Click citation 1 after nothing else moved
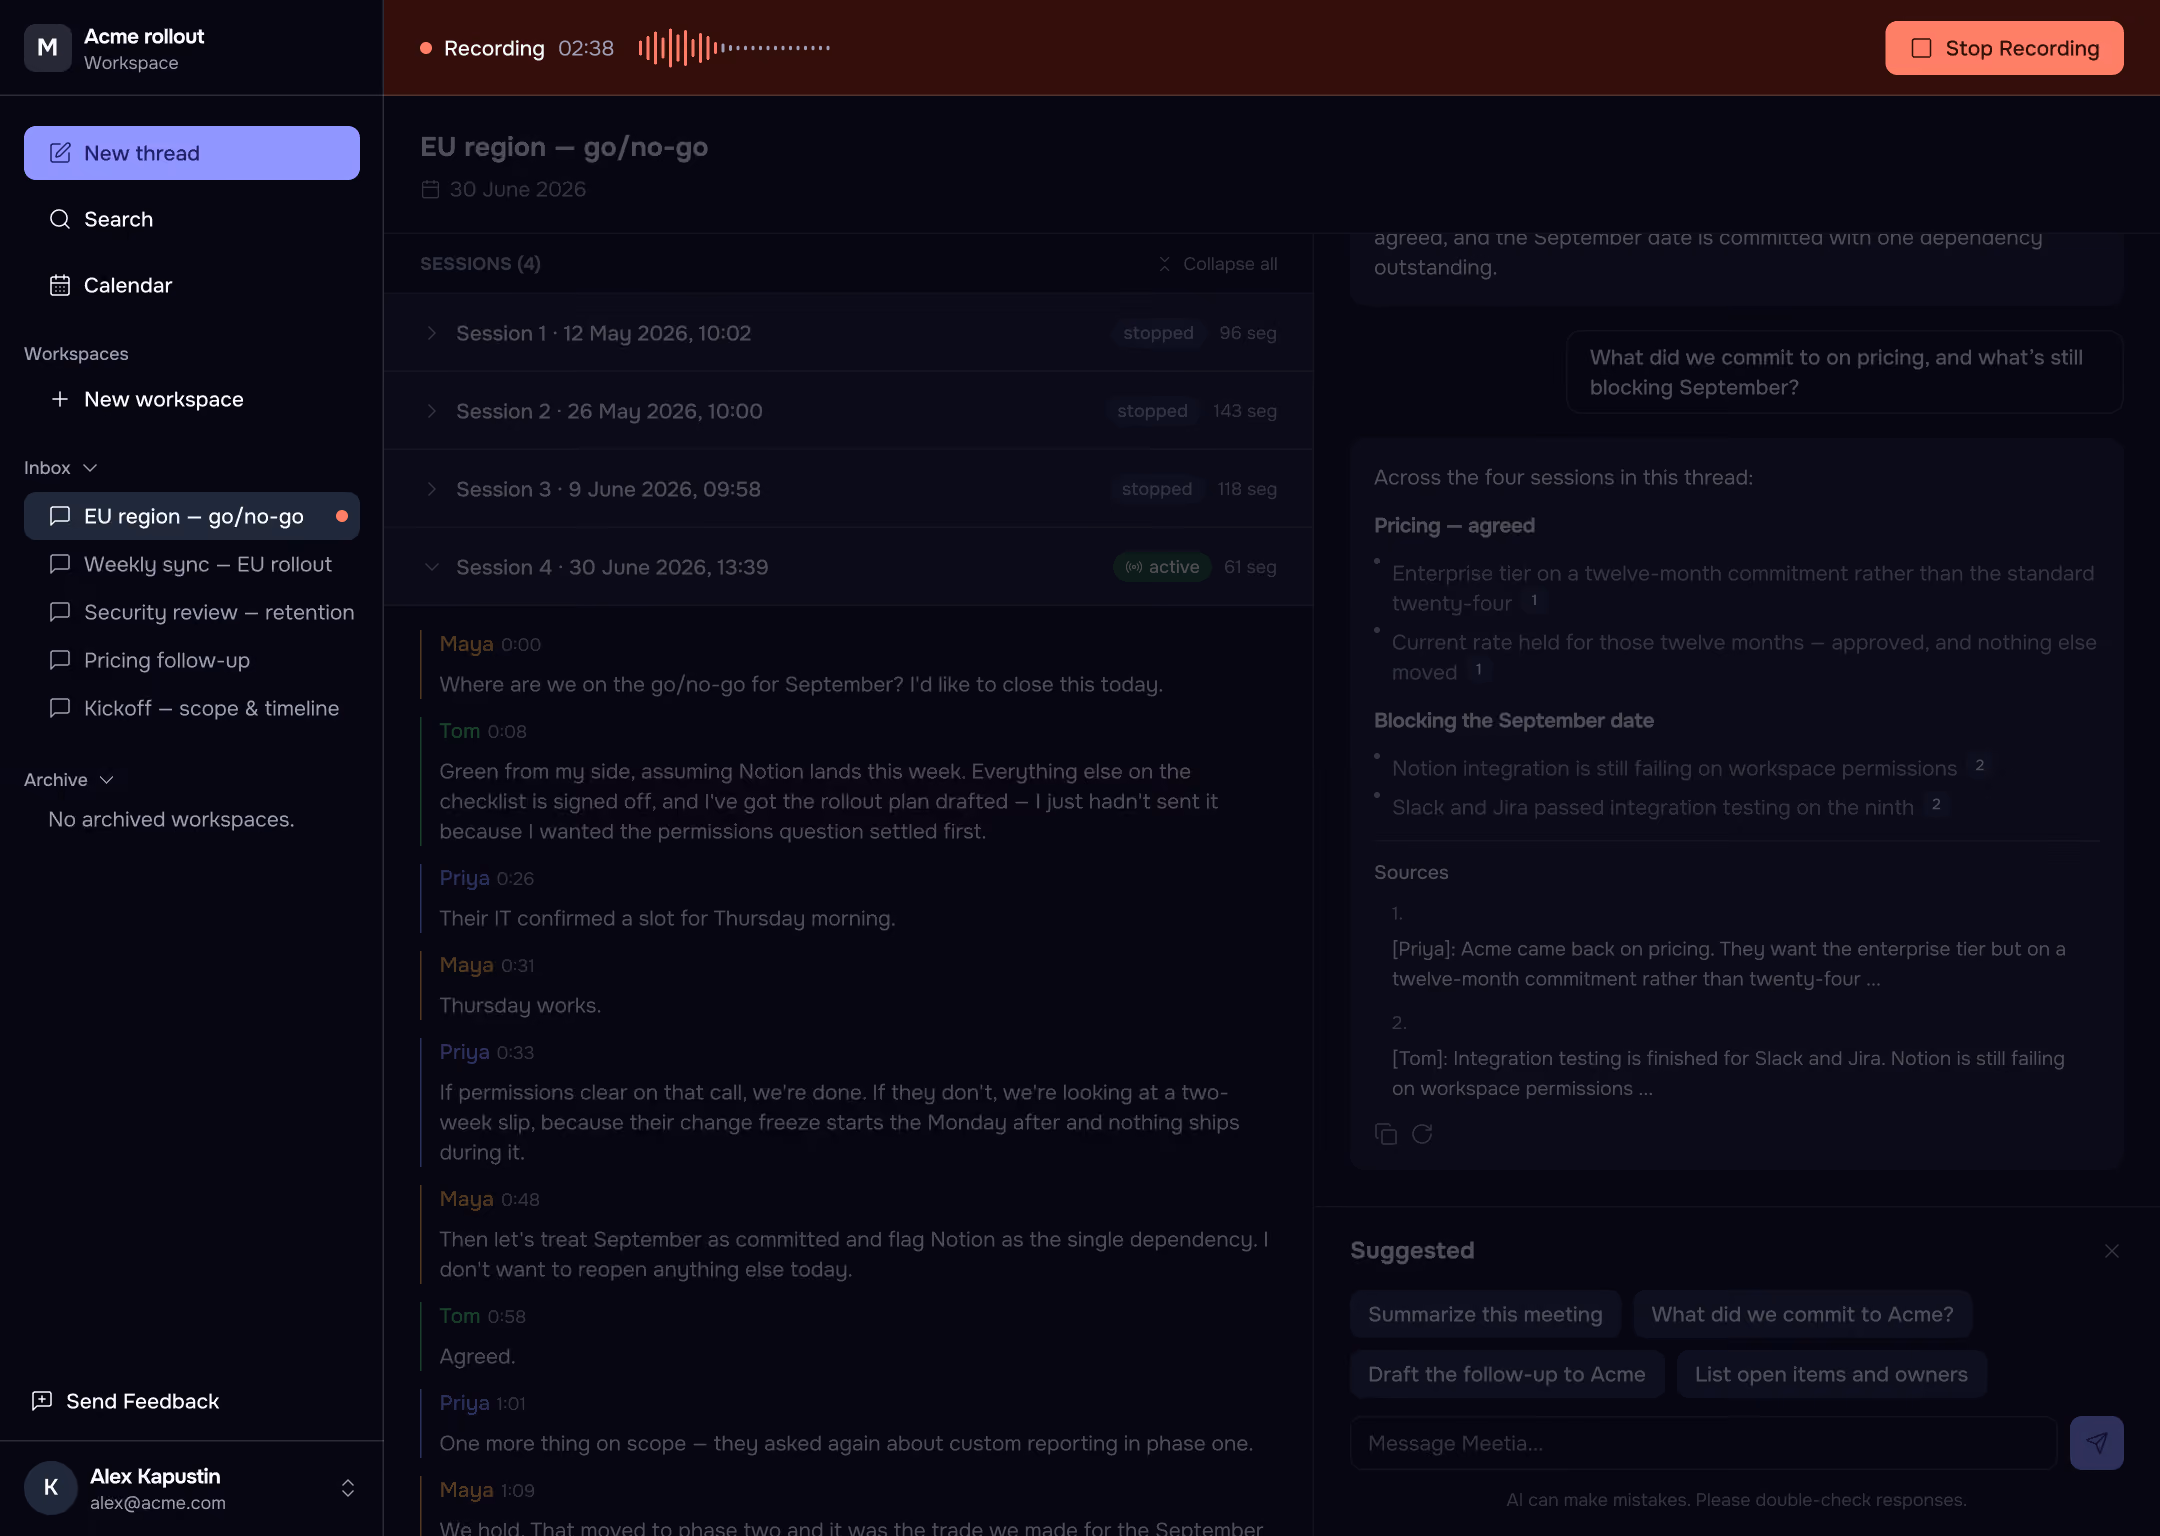This screenshot has height=1536, width=2160. 1478,669
